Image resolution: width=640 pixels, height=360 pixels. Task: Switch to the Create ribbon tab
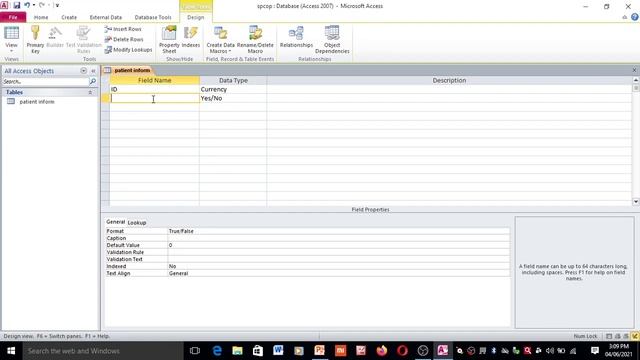click(69, 17)
